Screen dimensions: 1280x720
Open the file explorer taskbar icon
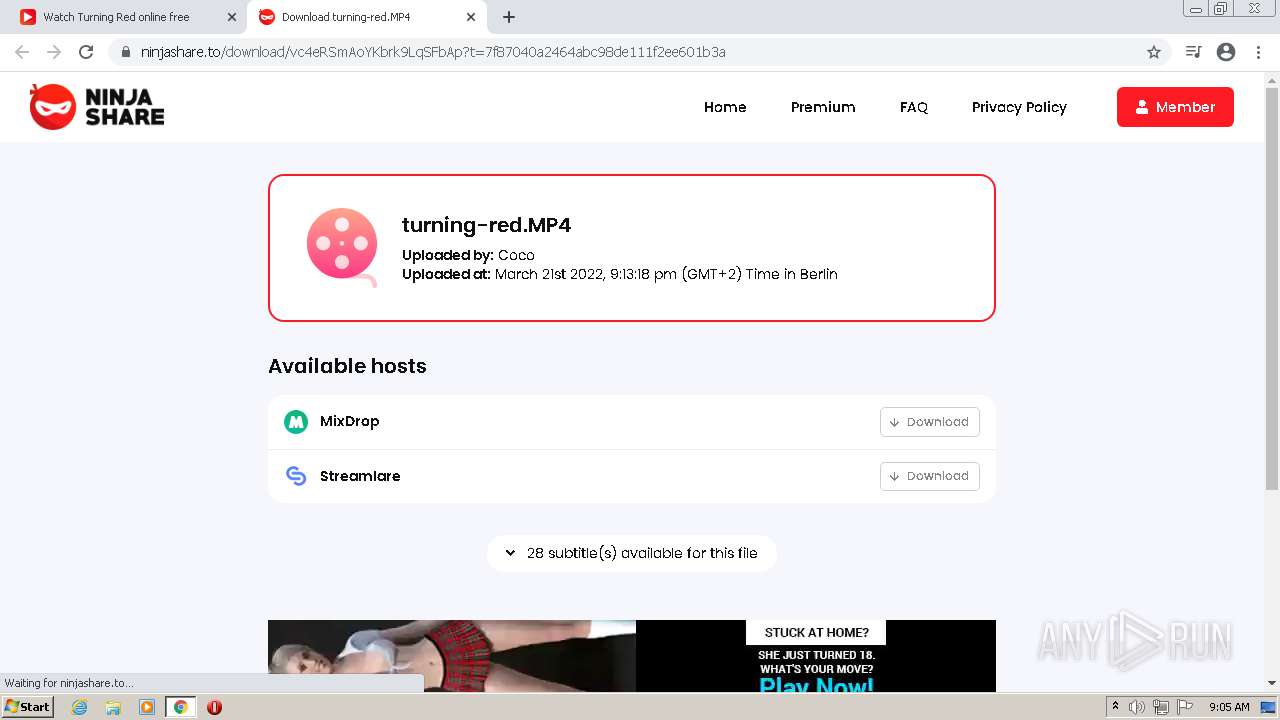113,707
